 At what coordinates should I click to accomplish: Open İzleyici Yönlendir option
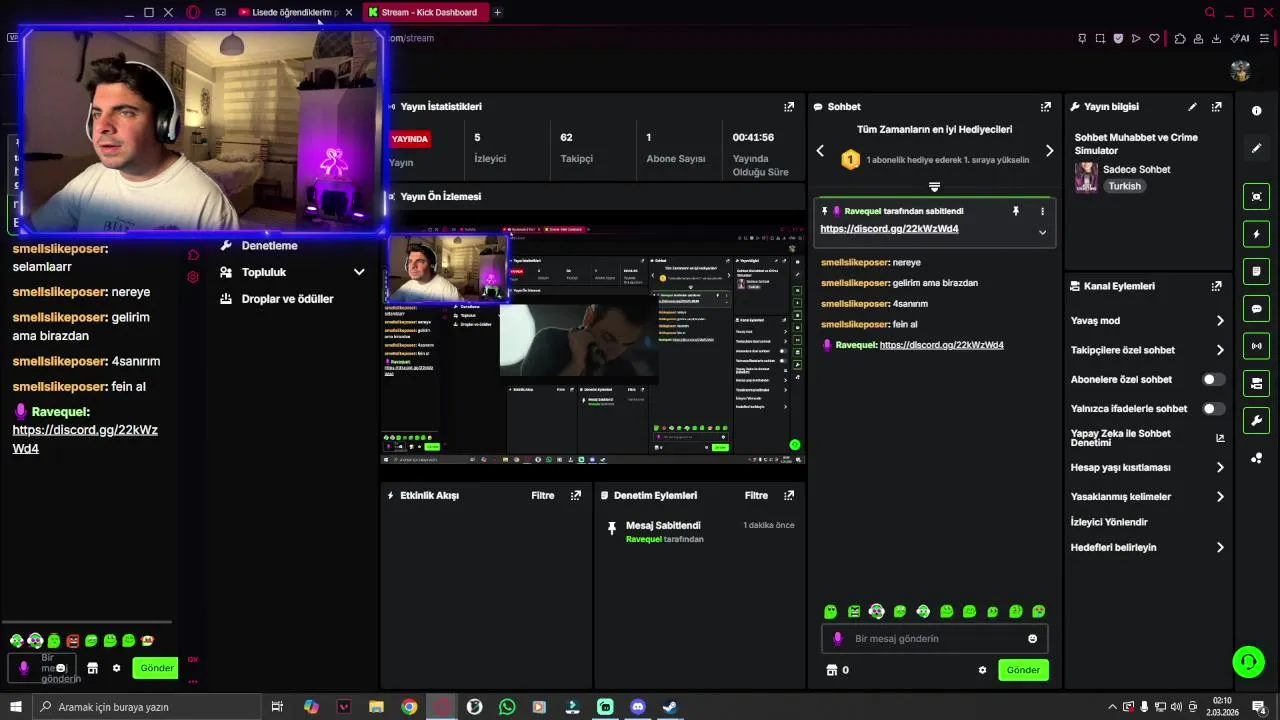(1109, 522)
